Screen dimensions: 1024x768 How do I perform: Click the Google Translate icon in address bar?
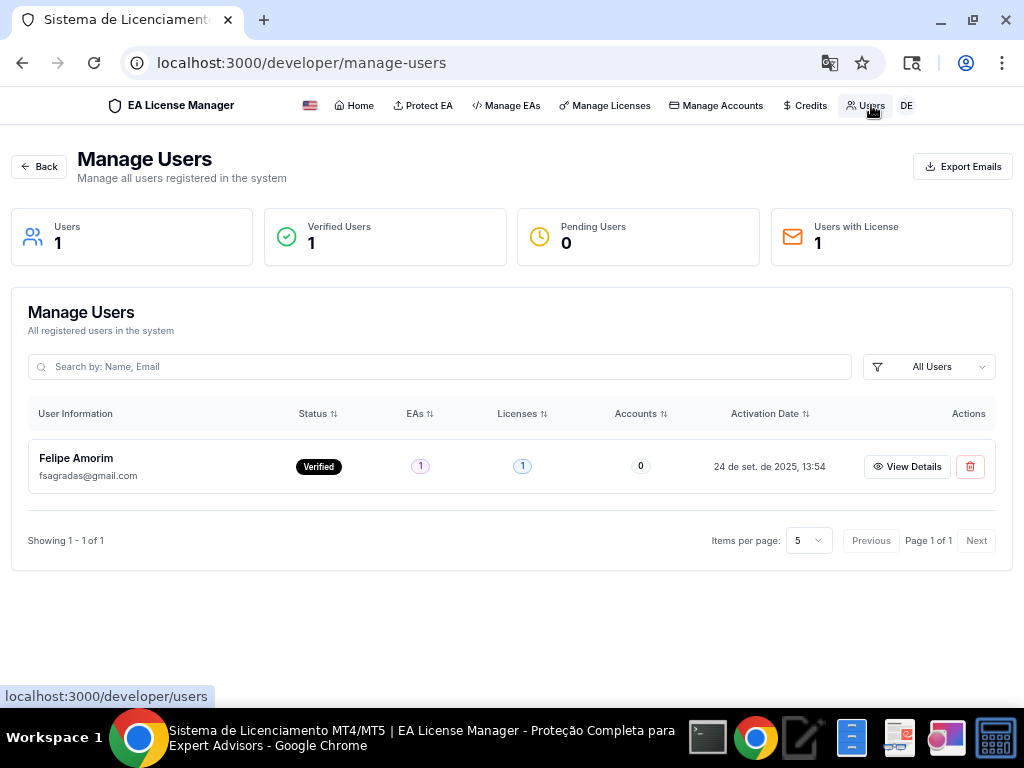(829, 63)
